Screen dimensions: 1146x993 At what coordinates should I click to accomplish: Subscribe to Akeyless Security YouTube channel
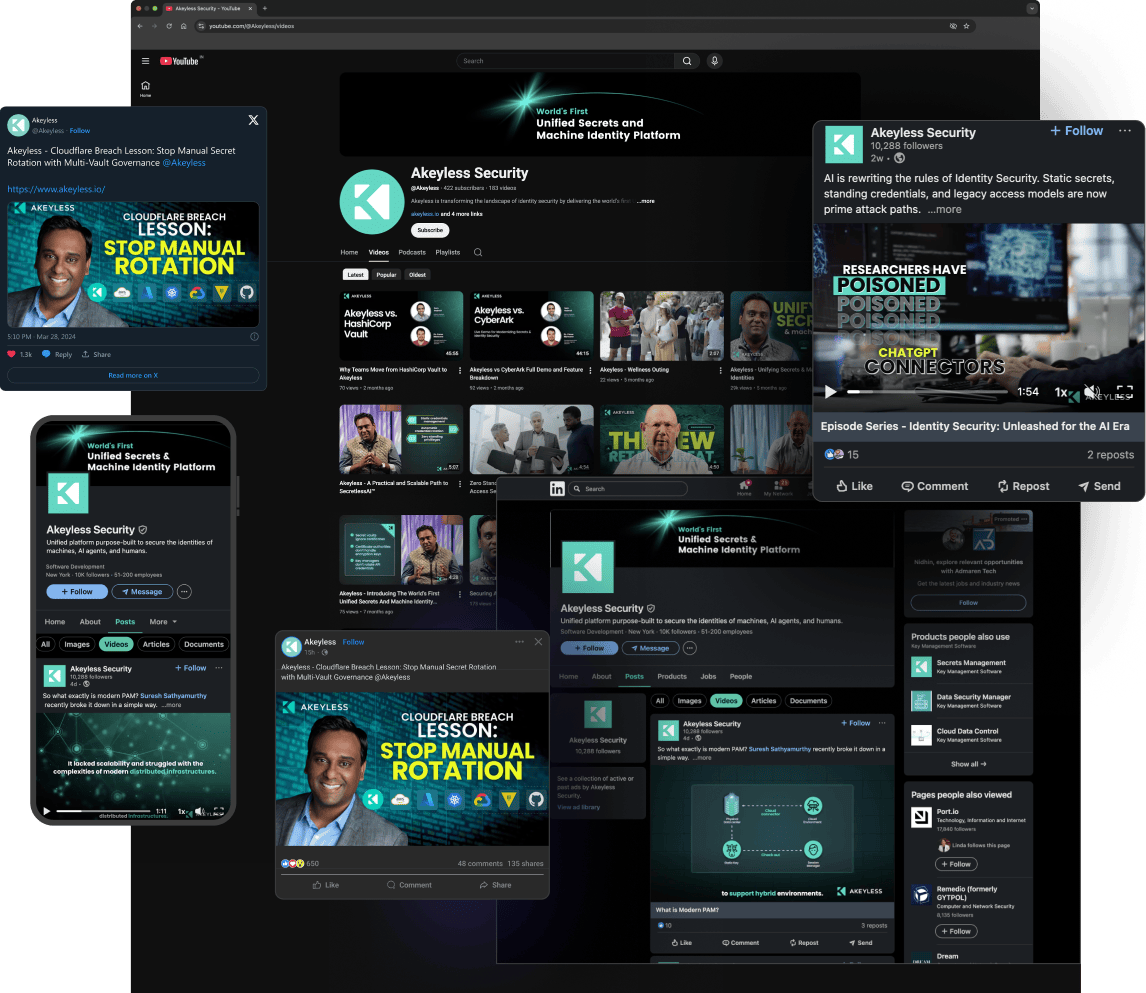pos(430,231)
